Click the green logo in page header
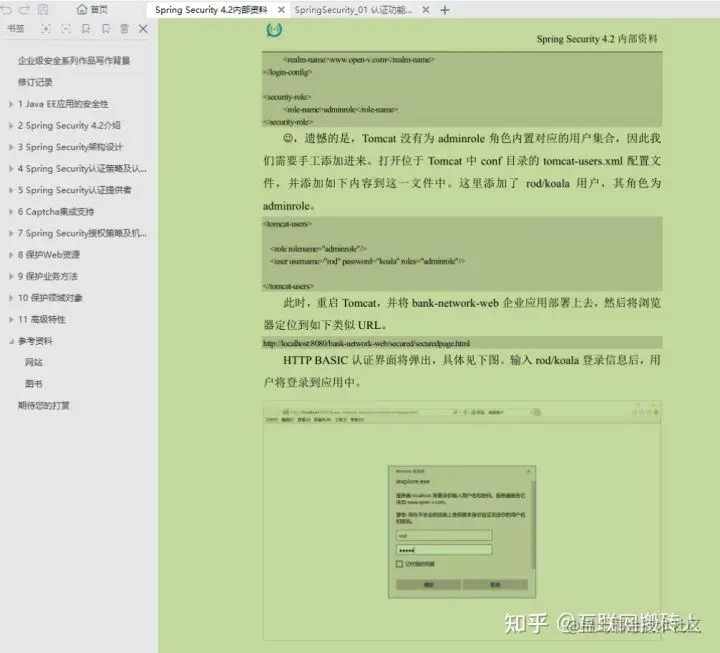 pyautogui.click(x=274, y=30)
